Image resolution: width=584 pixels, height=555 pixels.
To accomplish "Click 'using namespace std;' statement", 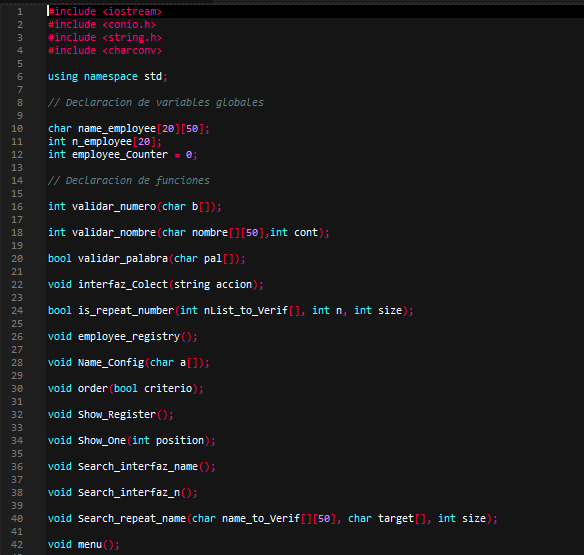I will pos(108,77).
